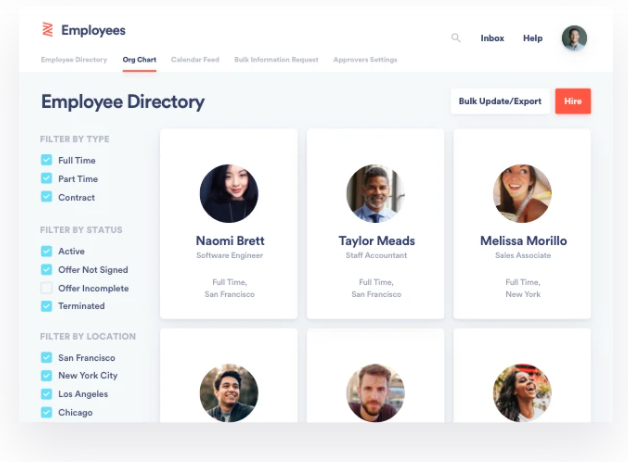Uncheck the Los Angeles location
Viewport: 628px width, 462px height.
[x=46, y=394]
